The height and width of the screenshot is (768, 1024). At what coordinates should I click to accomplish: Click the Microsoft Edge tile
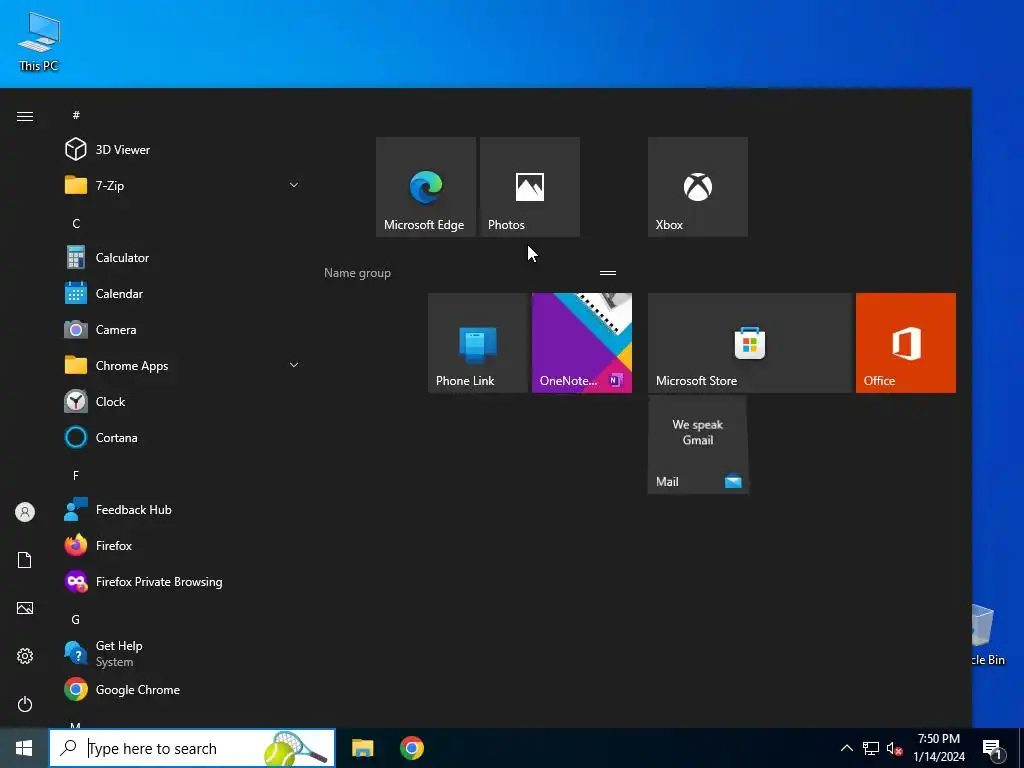point(426,187)
